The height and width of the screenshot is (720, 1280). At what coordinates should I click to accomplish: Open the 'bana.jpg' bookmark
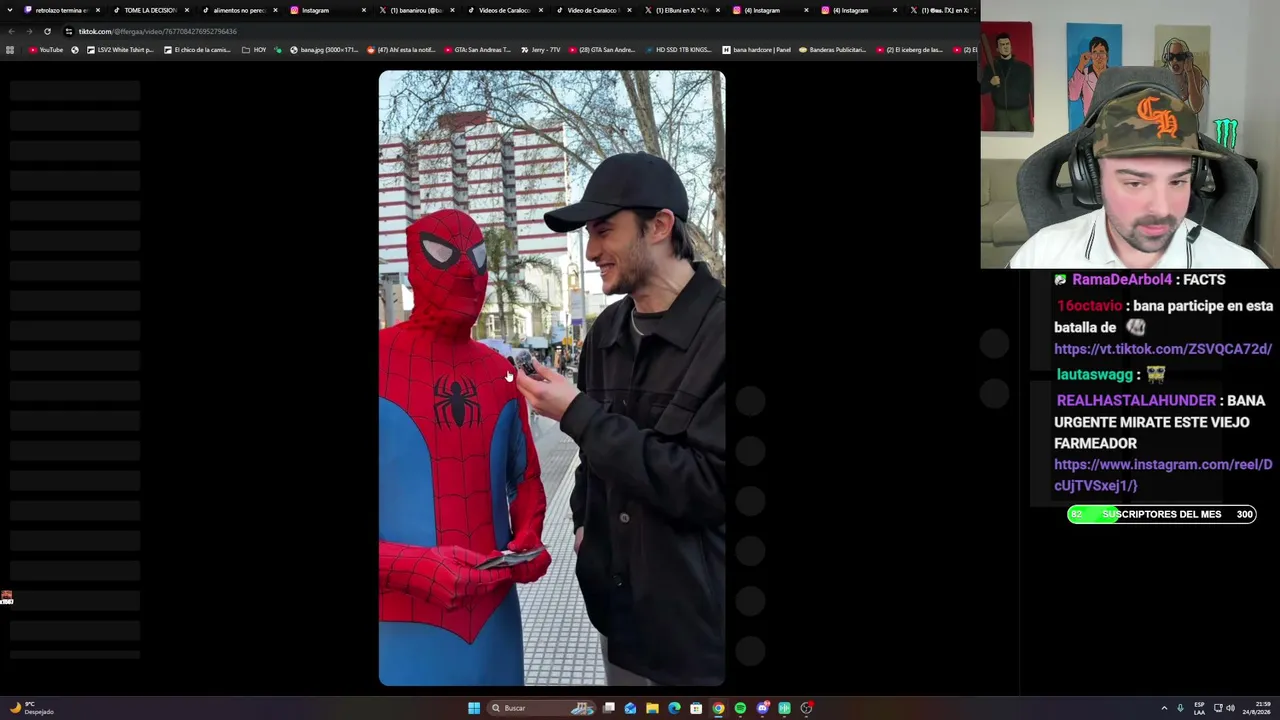[x=323, y=49]
